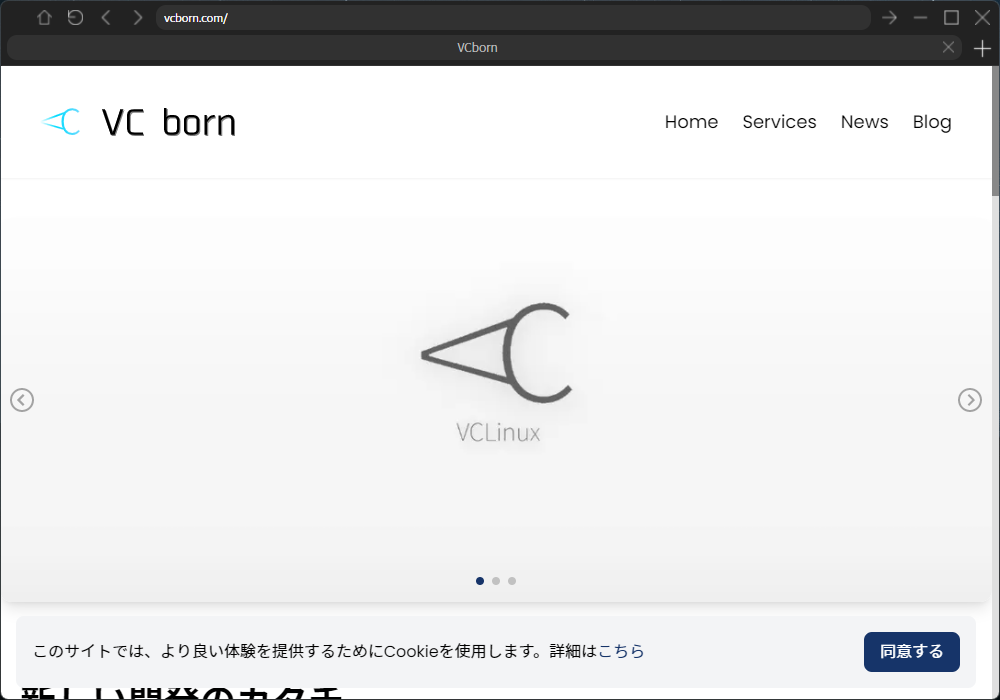Image resolution: width=1000 pixels, height=700 pixels.
Task: Open a new tab with the plus icon
Action: point(984,47)
